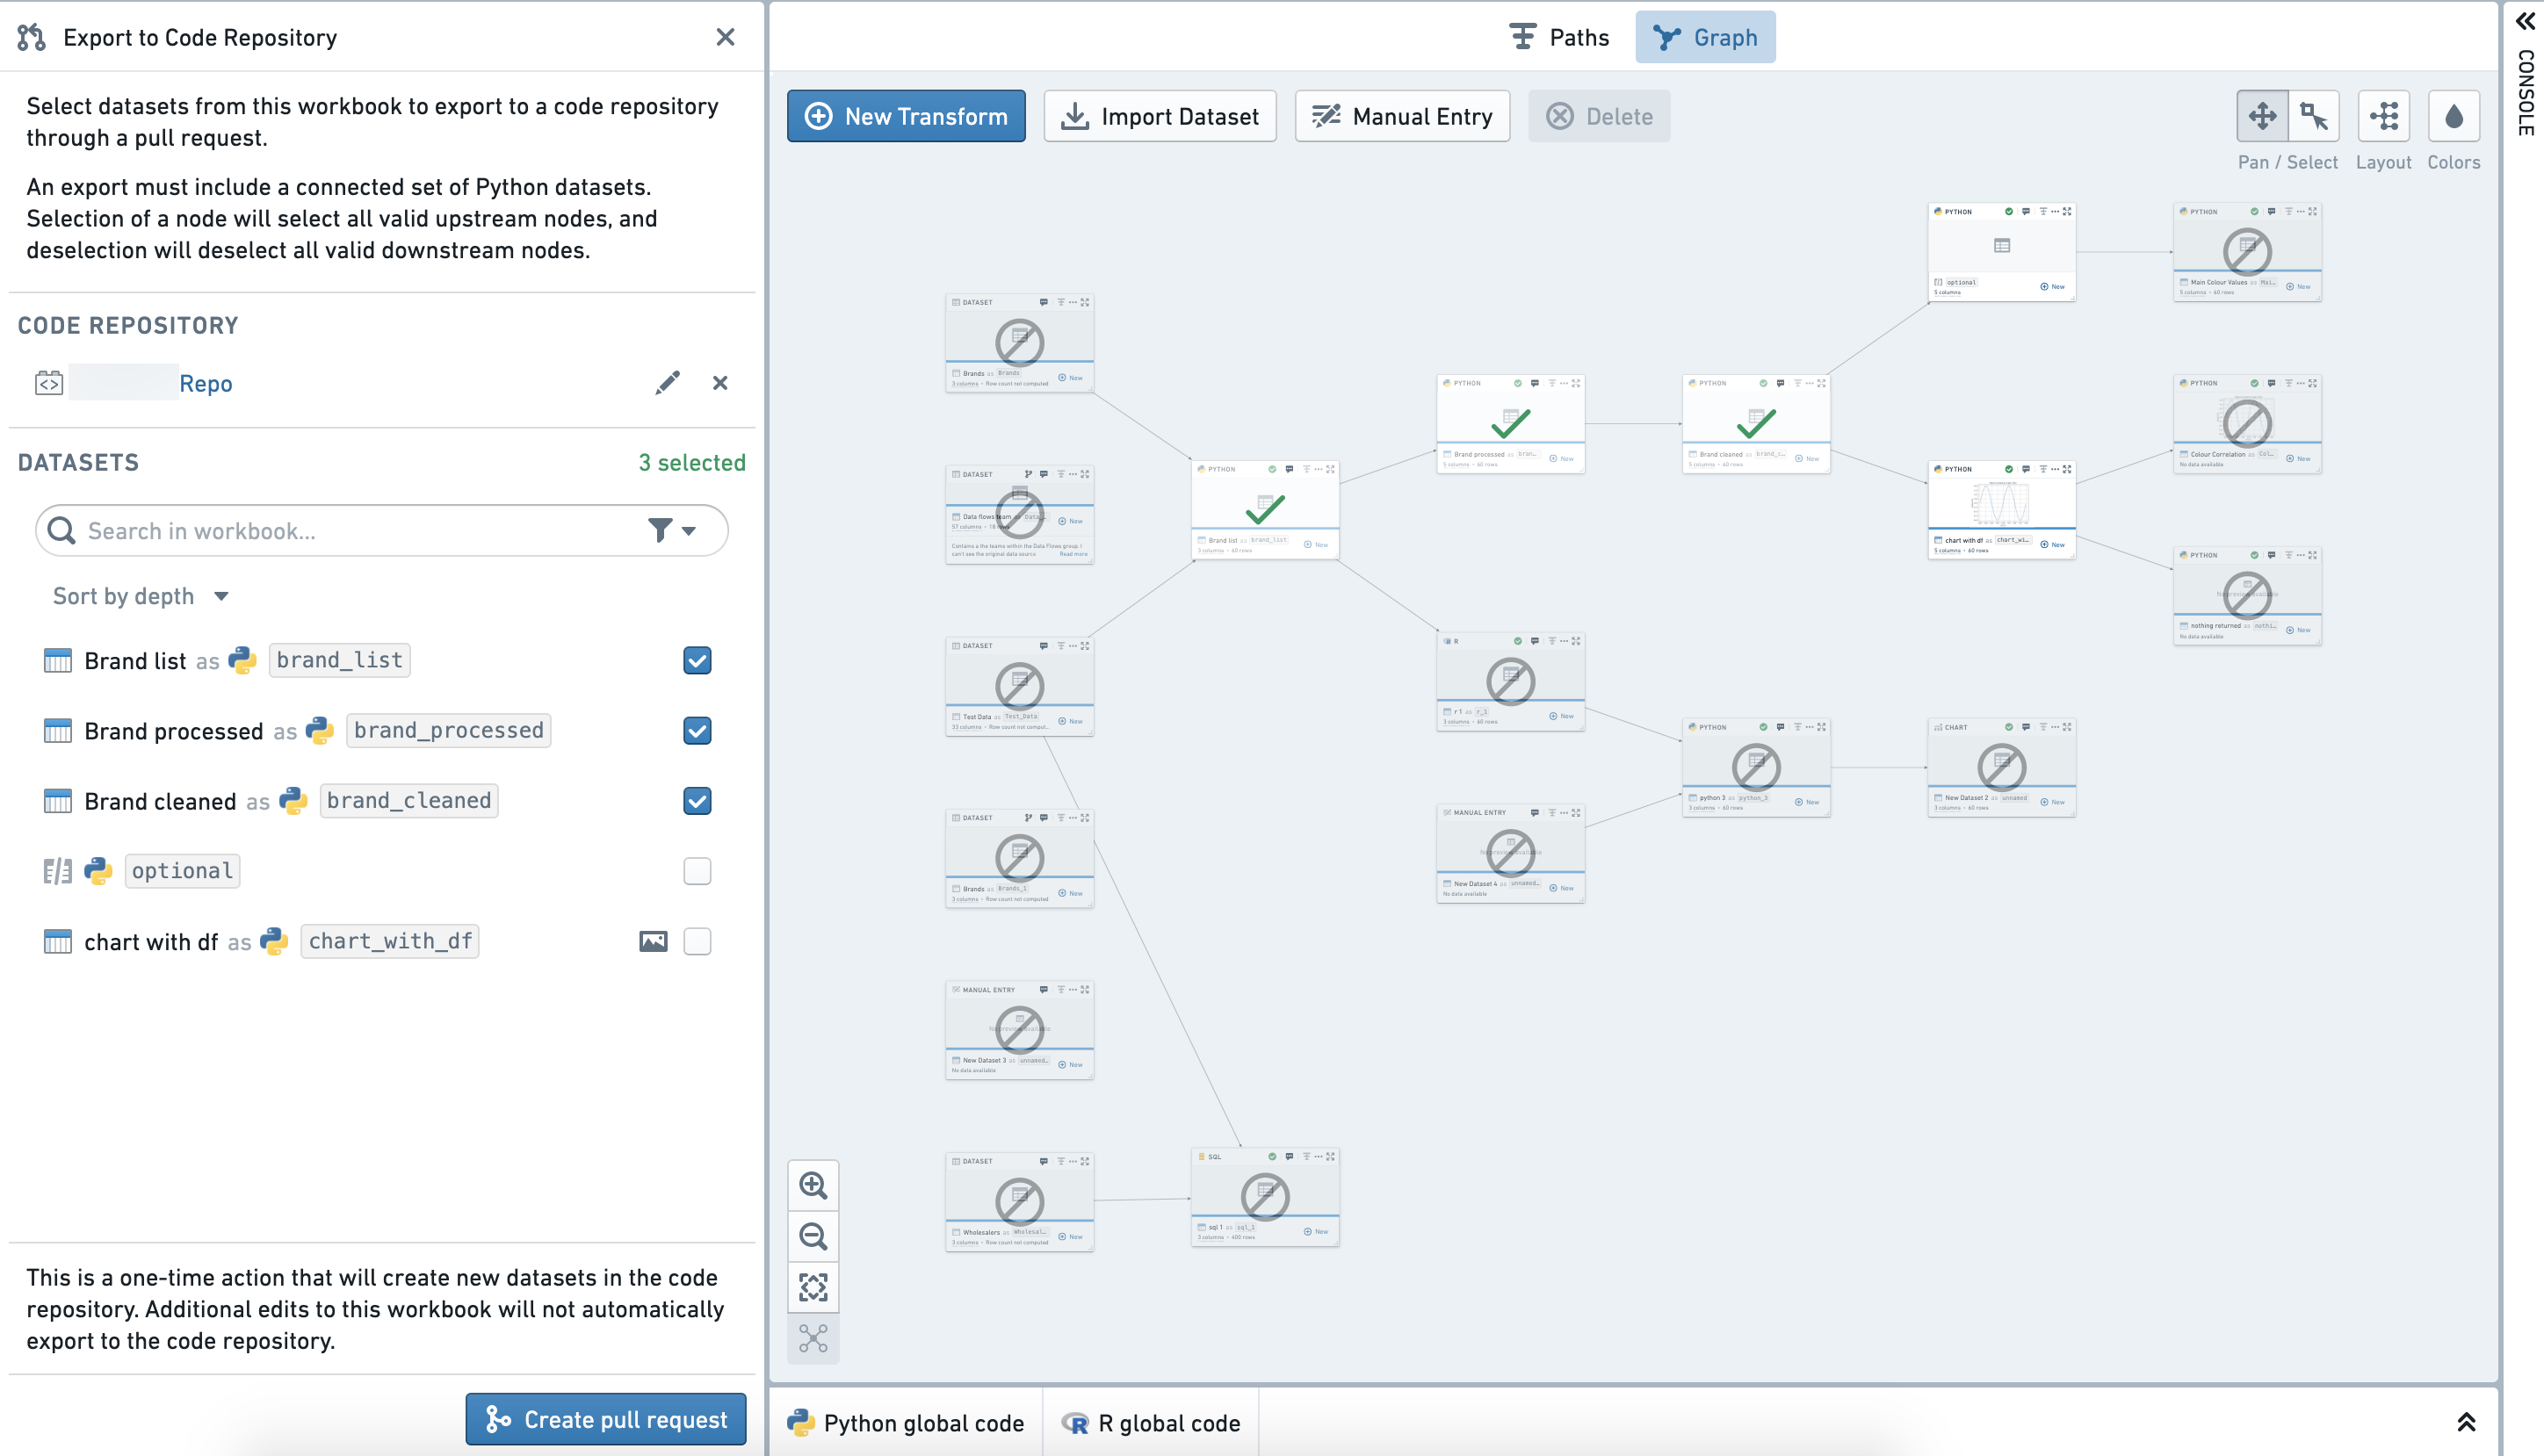Click Create pull request

click(x=606, y=1419)
